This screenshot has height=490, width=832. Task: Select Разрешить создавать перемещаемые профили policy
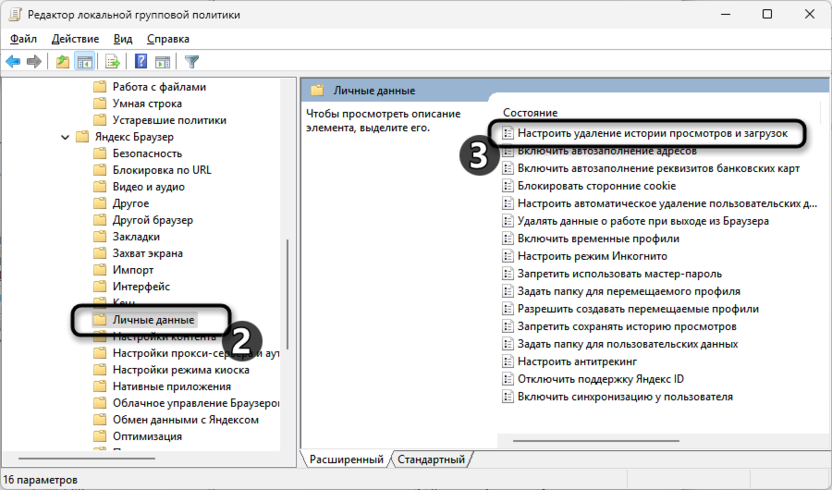(638, 309)
